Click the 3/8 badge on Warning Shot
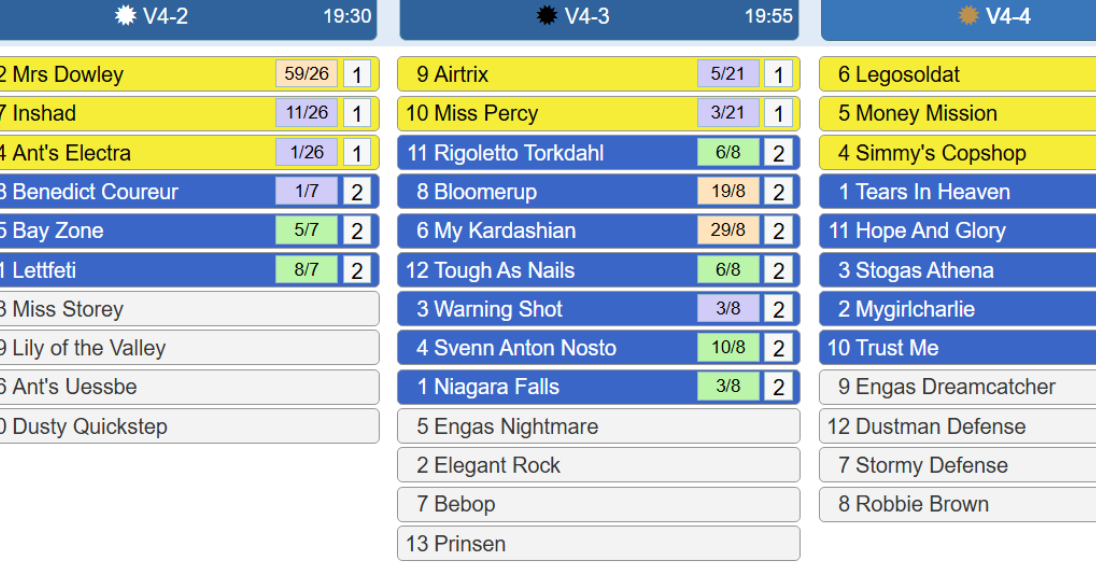Image resolution: width=1096 pixels, height=564 pixels. (728, 309)
